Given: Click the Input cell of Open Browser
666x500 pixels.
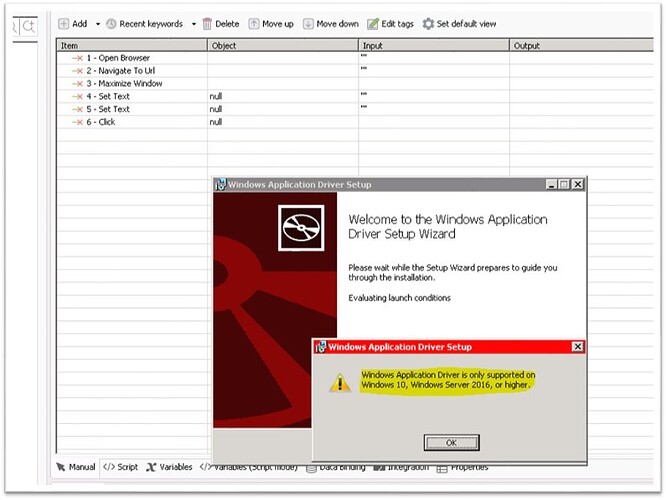Looking at the screenshot, I should click(434, 58).
